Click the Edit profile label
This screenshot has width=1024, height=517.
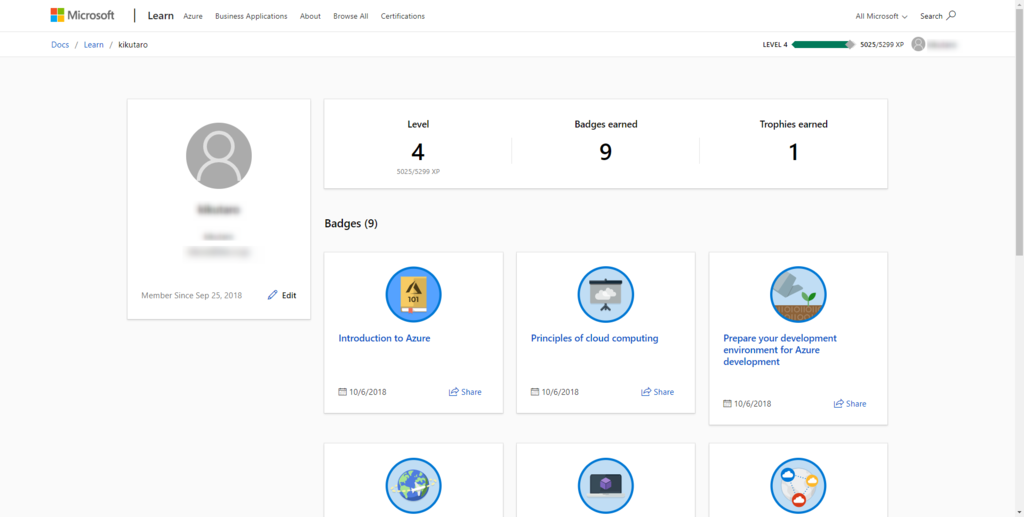point(289,295)
